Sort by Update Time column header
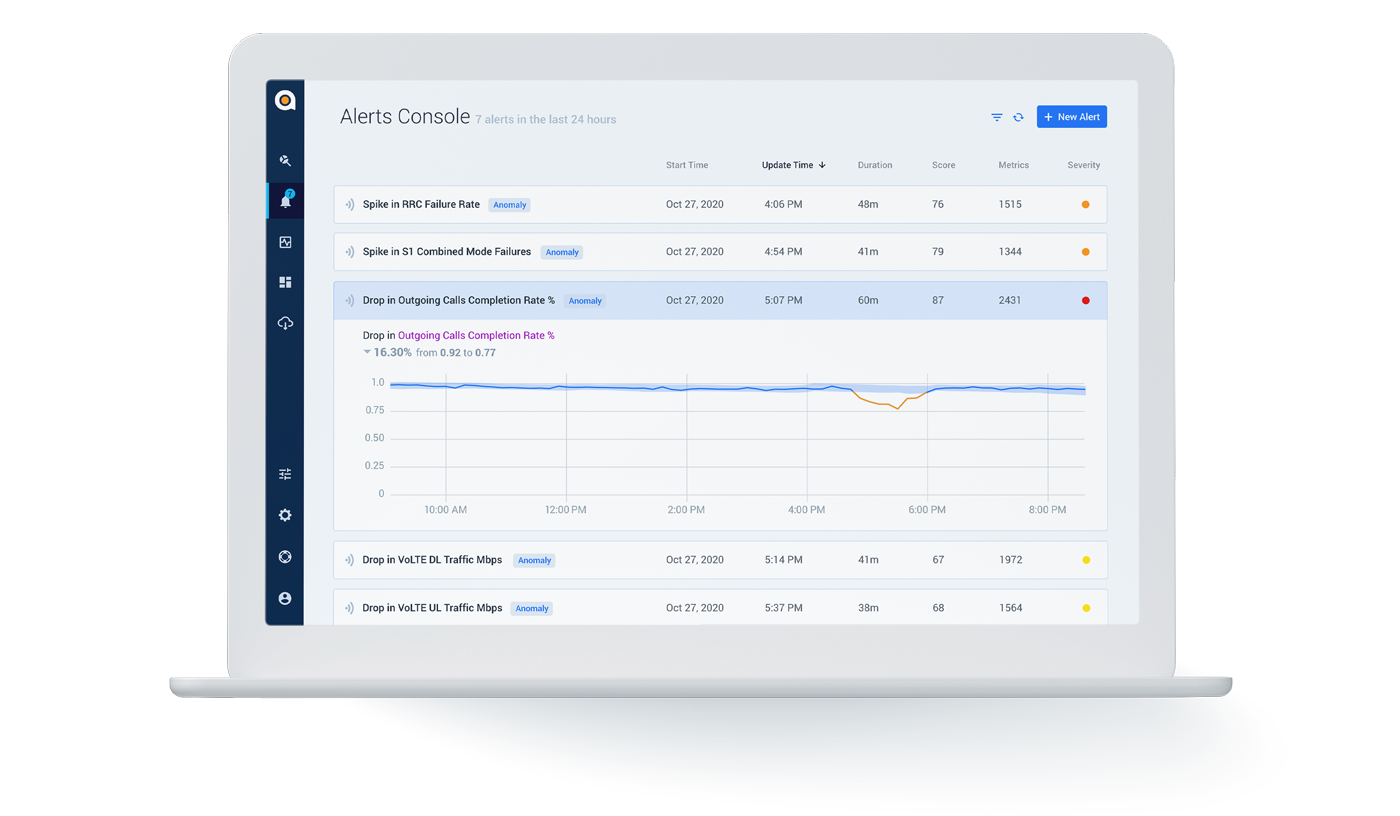1400x816 pixels. (x=794, y=165)
